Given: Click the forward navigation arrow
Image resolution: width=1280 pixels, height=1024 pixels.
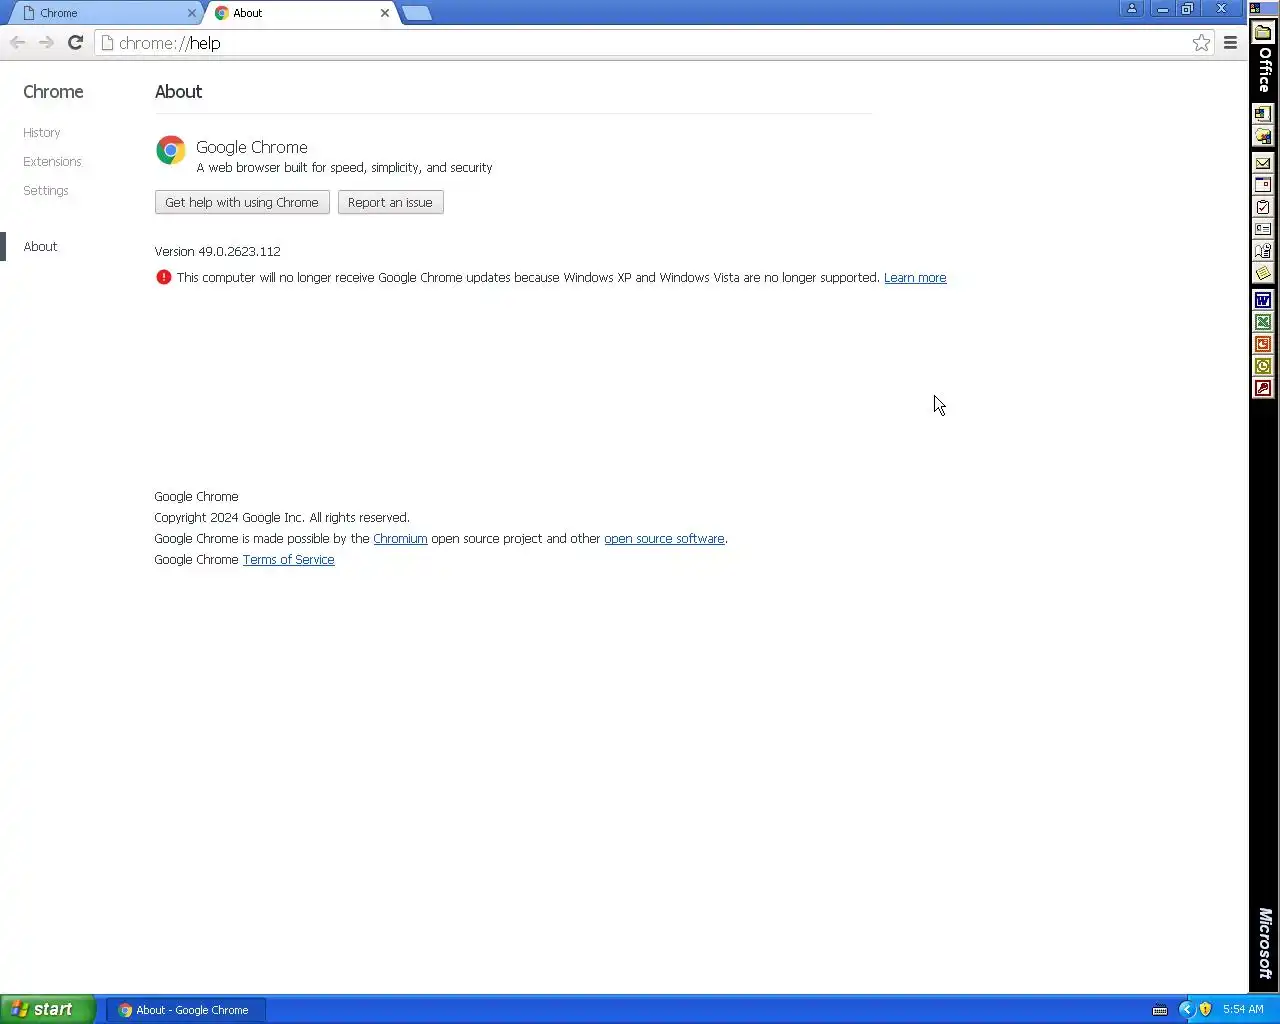Looking at the screenshot, I should 46,42.
